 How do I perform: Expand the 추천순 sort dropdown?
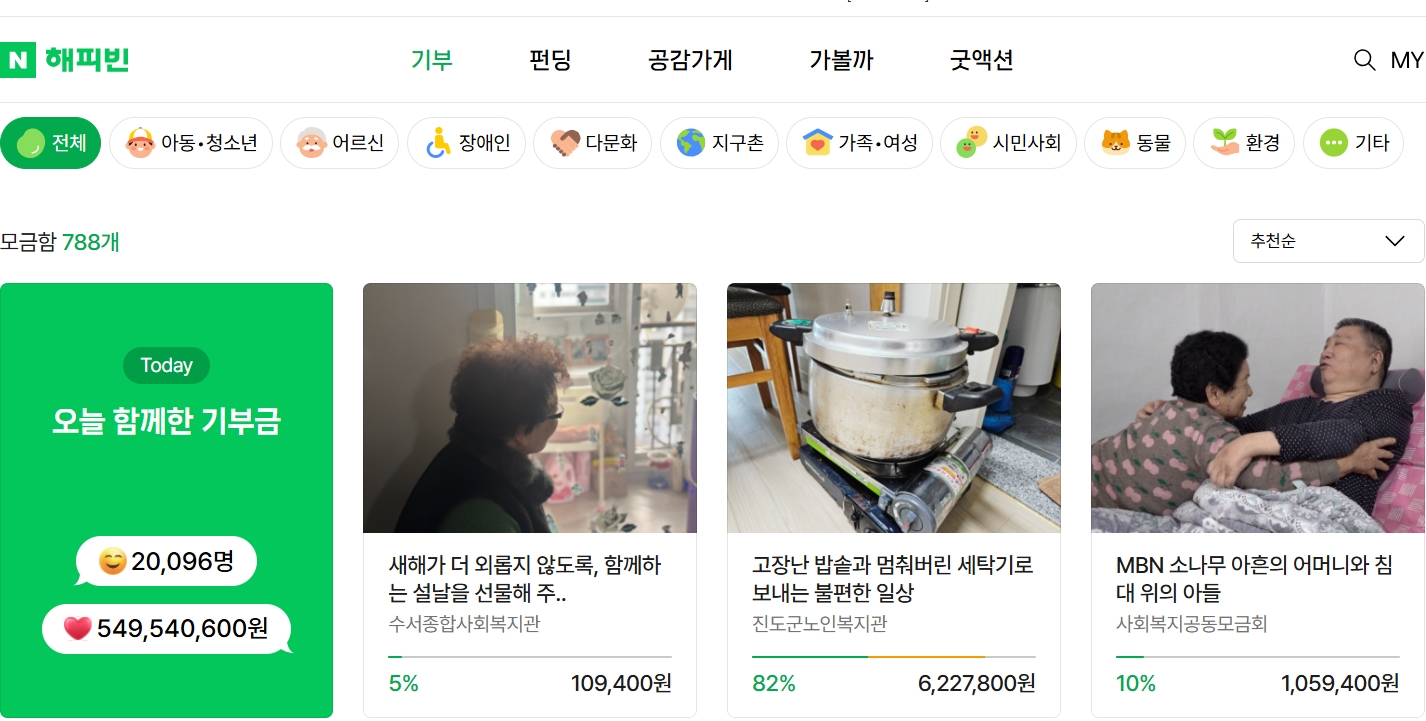click(1328, 241)
